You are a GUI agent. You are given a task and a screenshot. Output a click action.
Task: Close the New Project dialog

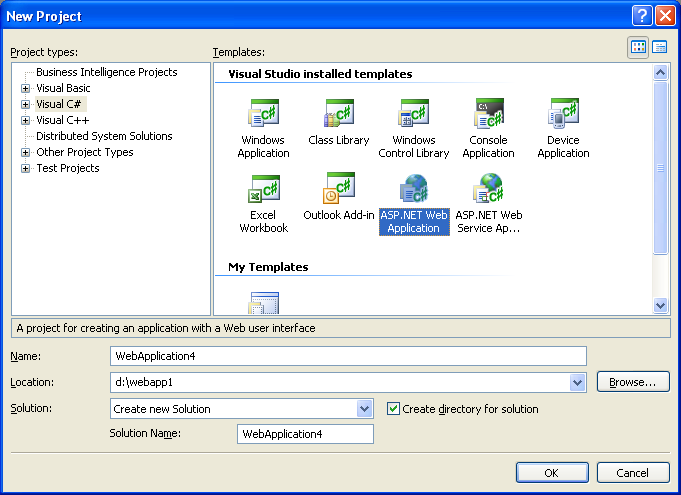[x=665, y=16]
